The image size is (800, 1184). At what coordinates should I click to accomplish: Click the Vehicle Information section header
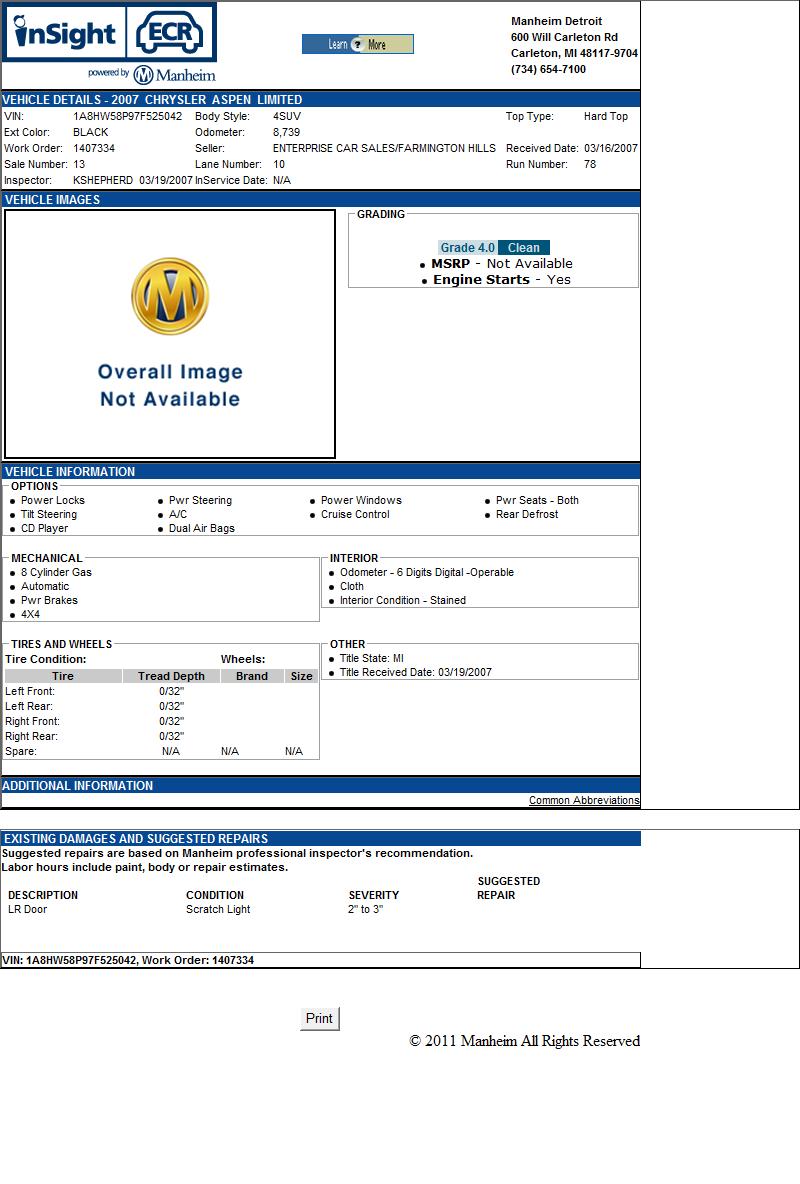point(321,471)
